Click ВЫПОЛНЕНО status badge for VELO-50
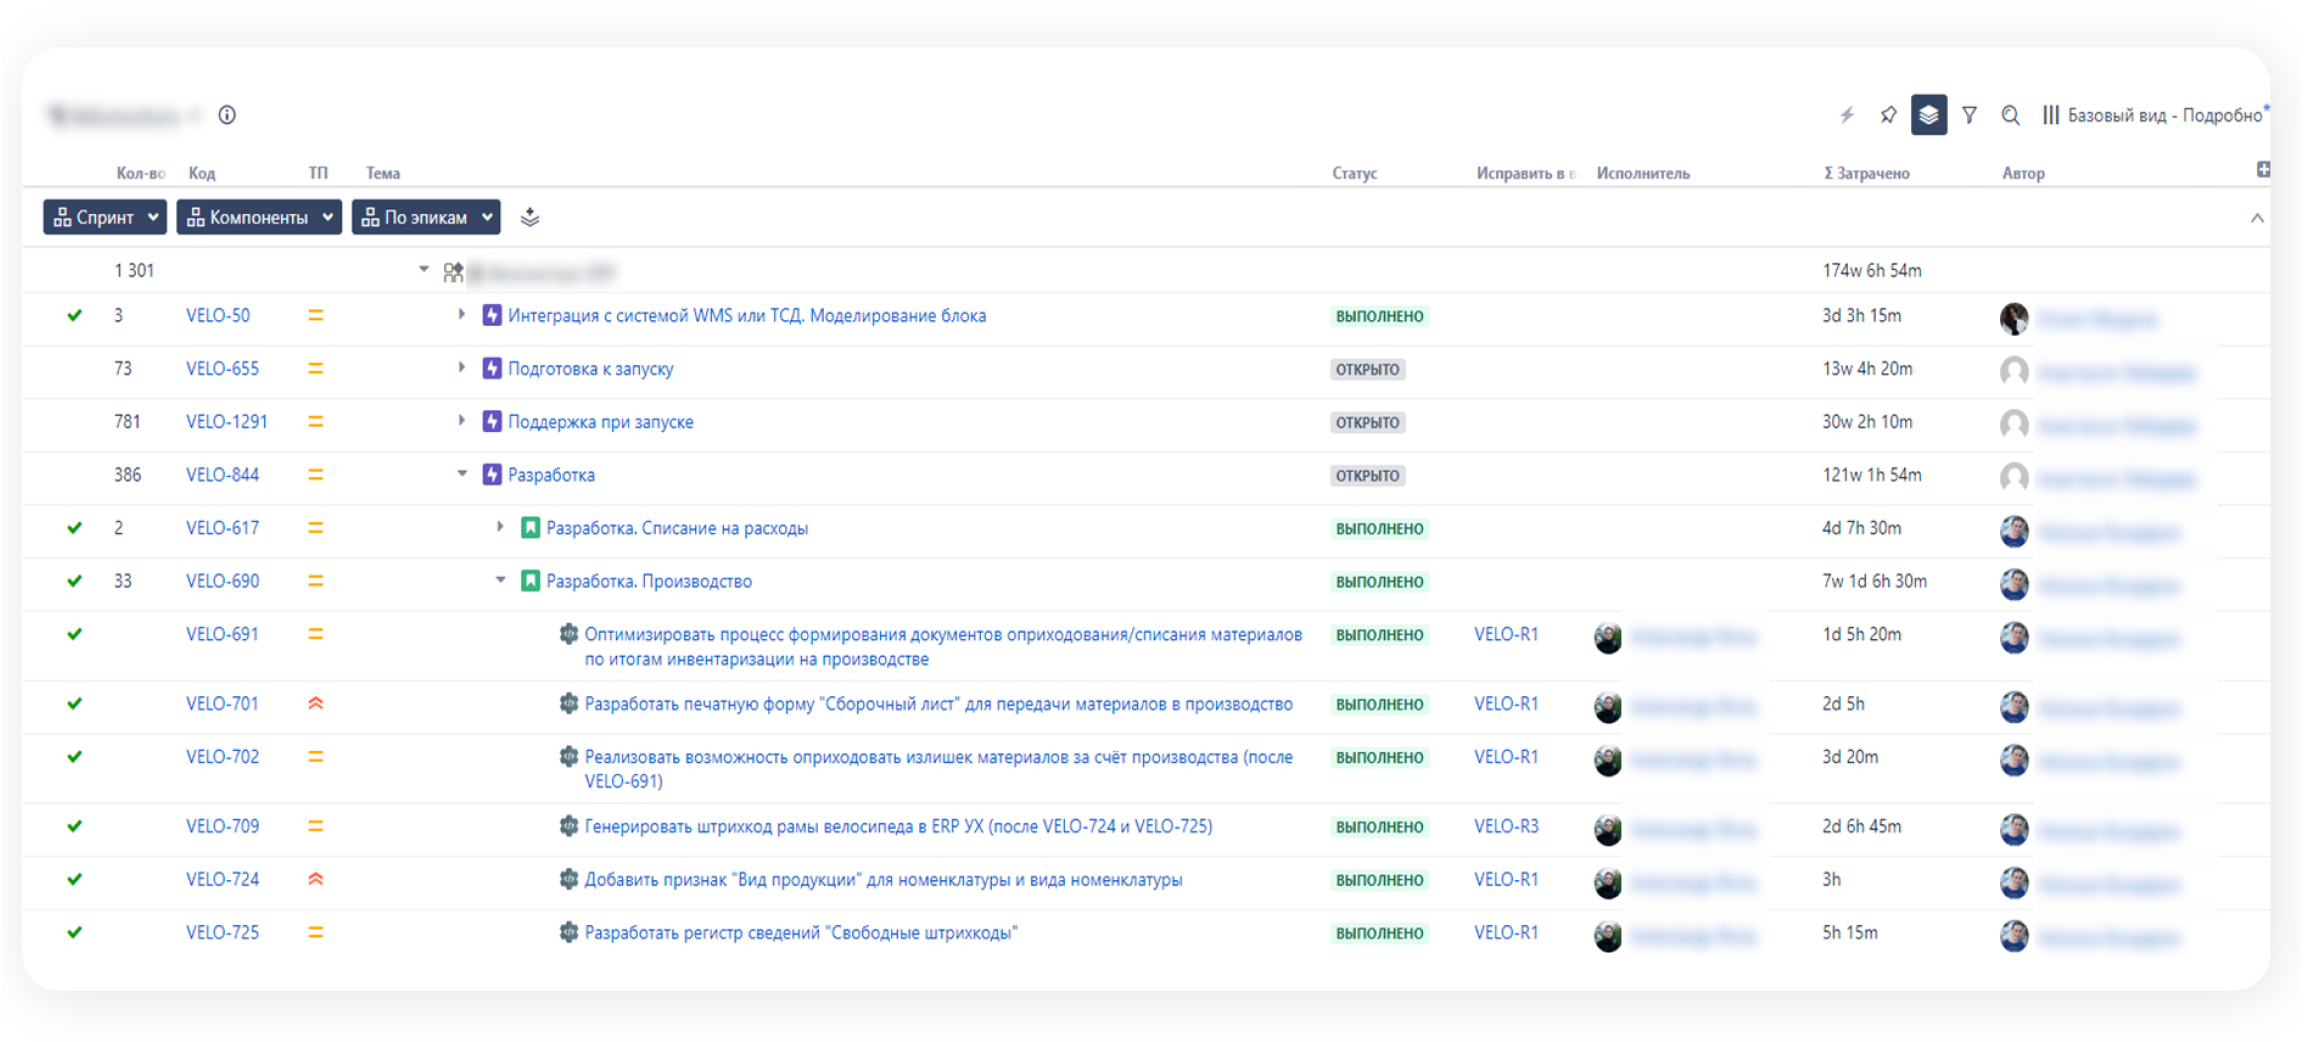 click(1379, 316)
